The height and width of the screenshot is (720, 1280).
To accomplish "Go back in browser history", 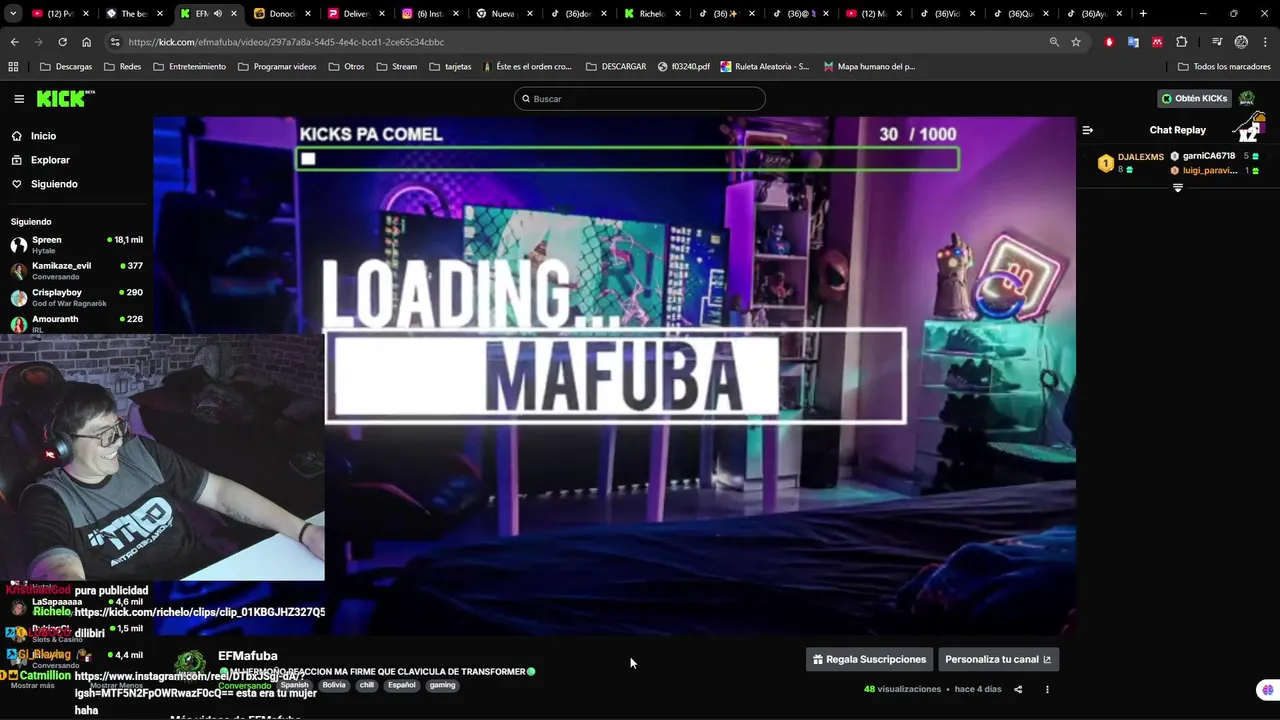I will click(x=14, y=42).
